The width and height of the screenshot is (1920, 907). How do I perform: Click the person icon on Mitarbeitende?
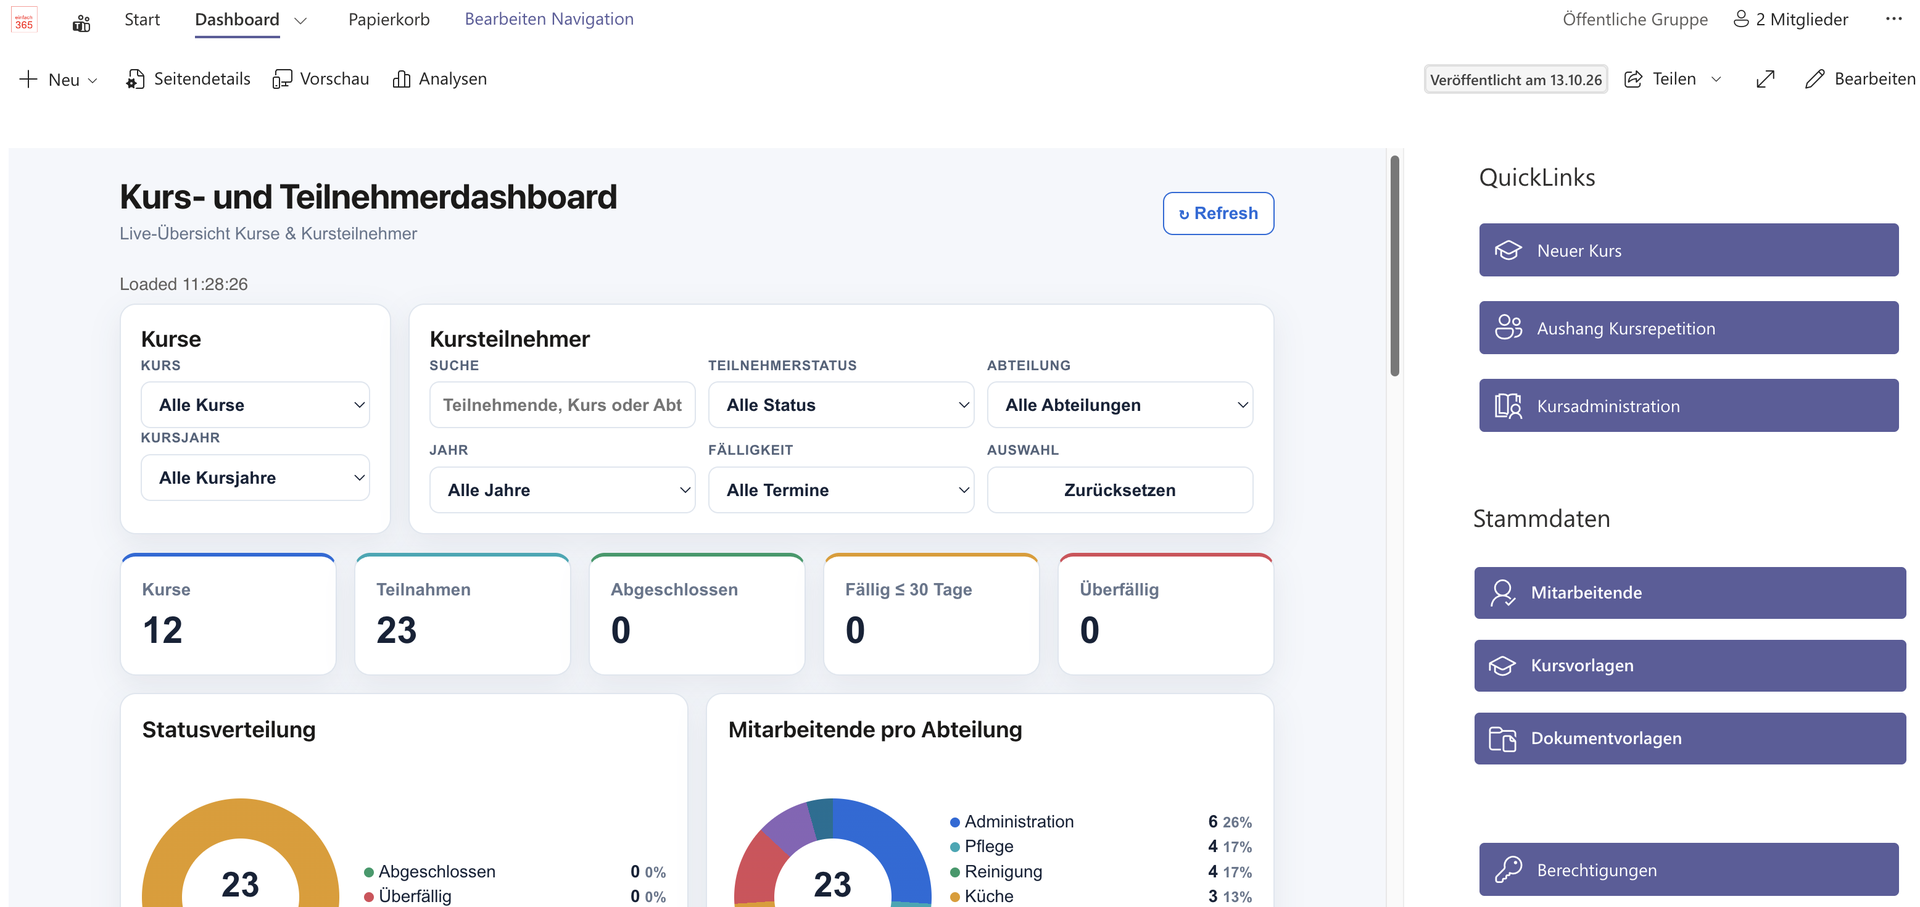1503,593
